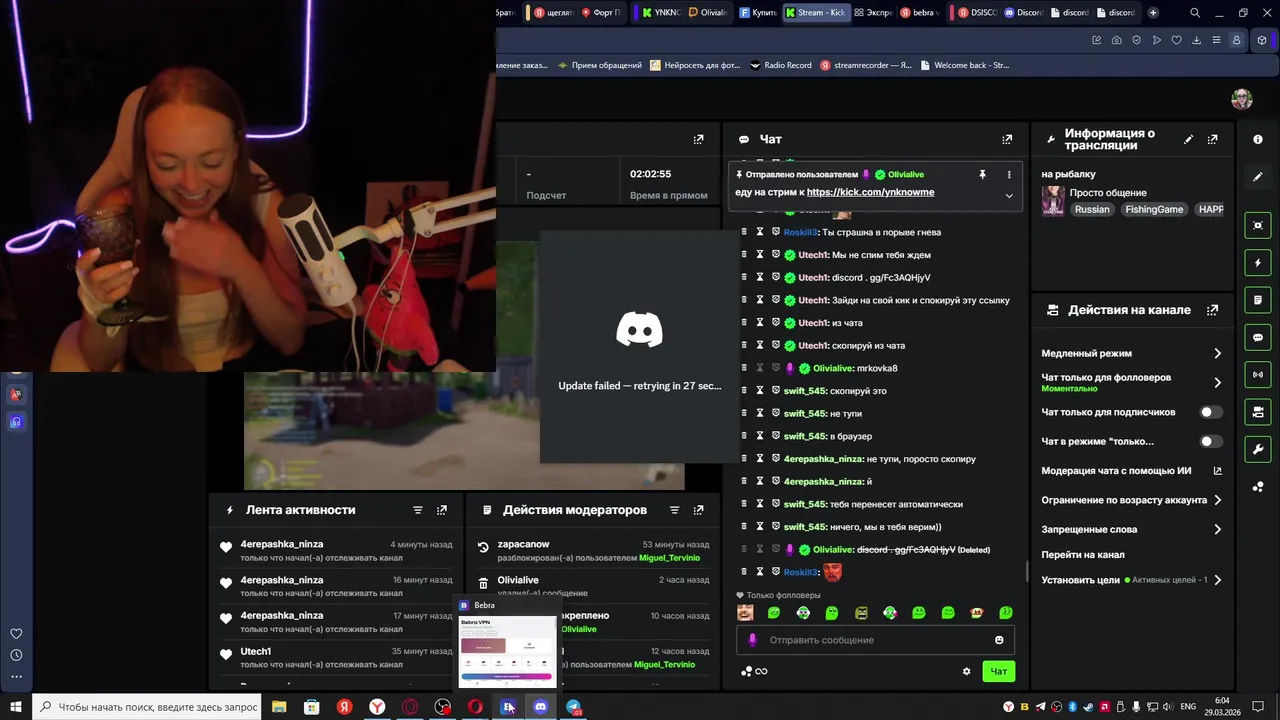This screenshot has height=720, width=1280.
Task: Click the chat bubble icon in right sidebar
Action: [1258, 337]
